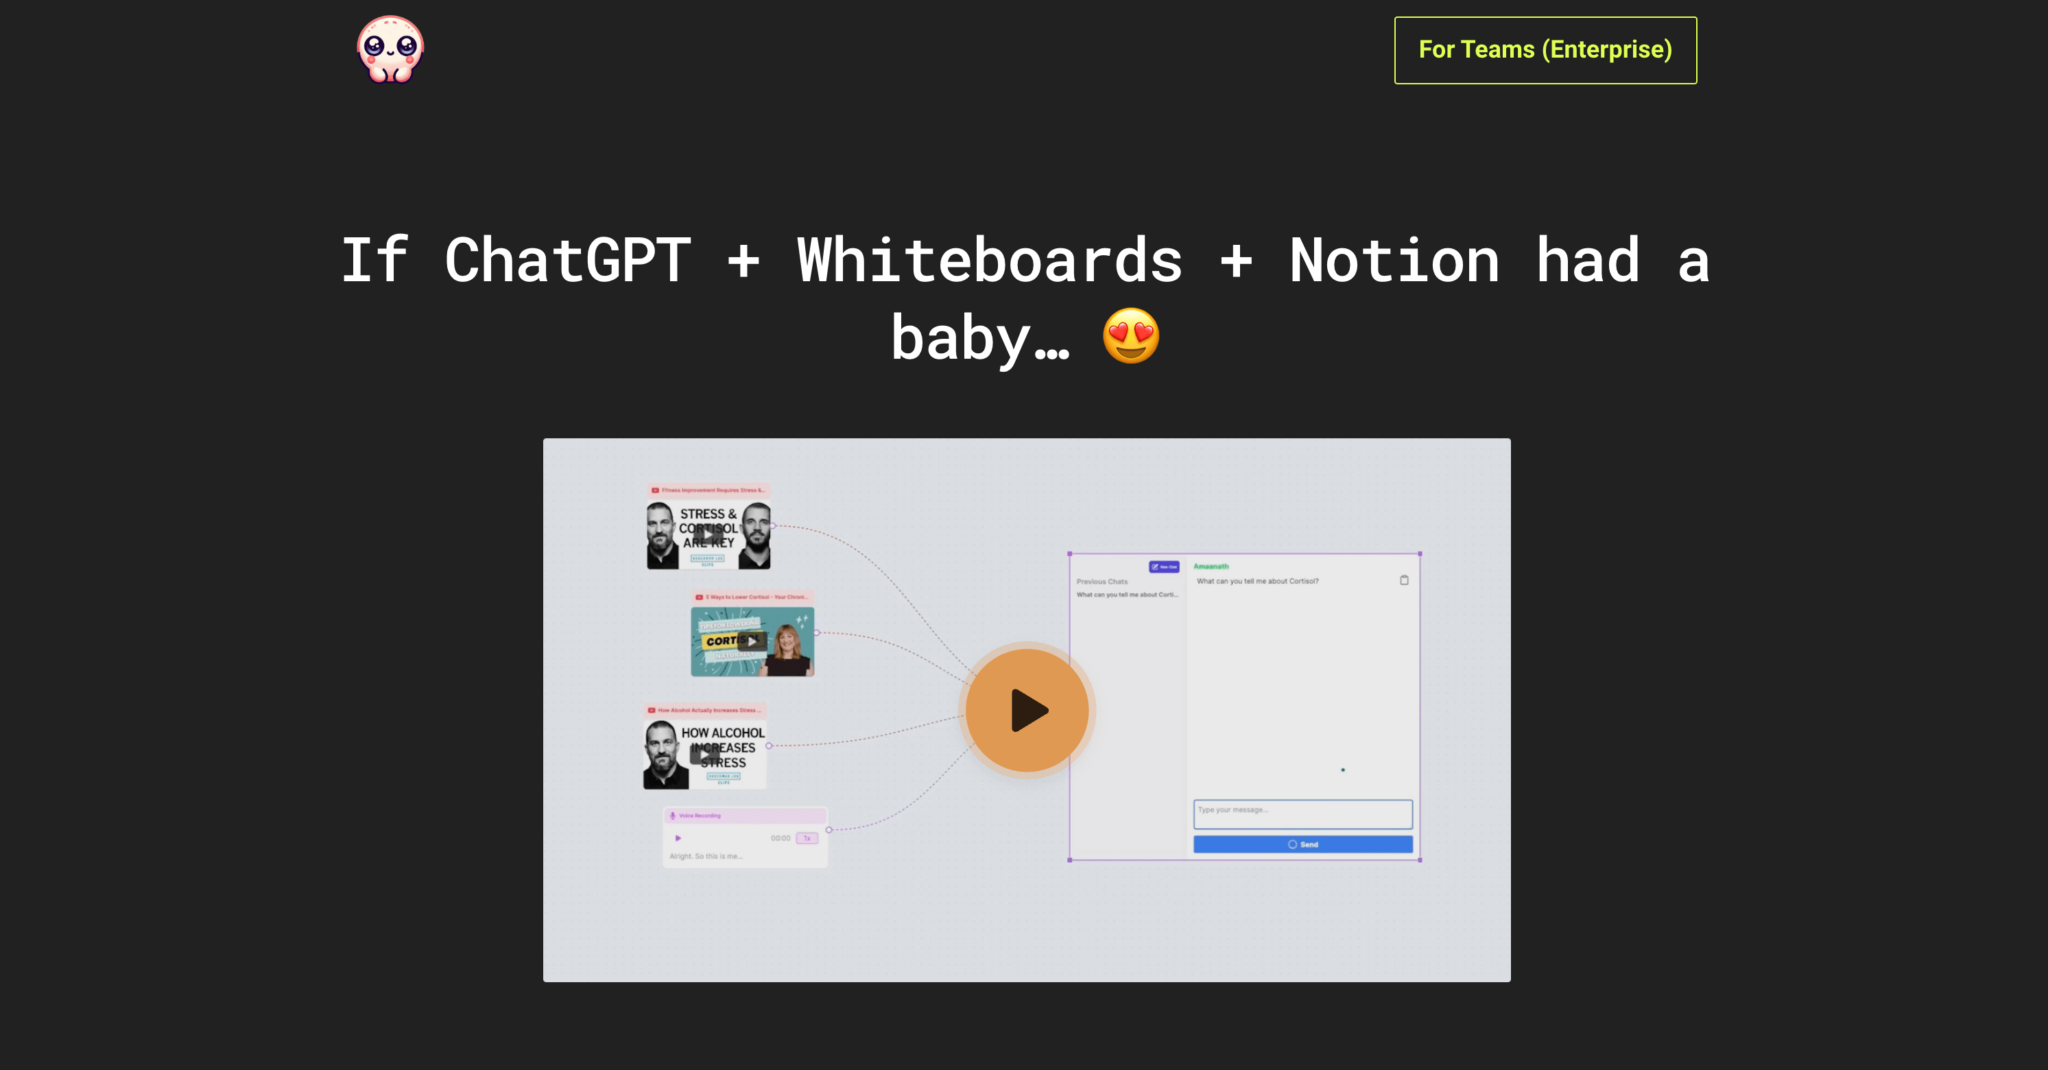This screenshot has width=2048, height=1070.
Task: Click the purple corner handle of the chat frame
Action: coord(1070,554)
